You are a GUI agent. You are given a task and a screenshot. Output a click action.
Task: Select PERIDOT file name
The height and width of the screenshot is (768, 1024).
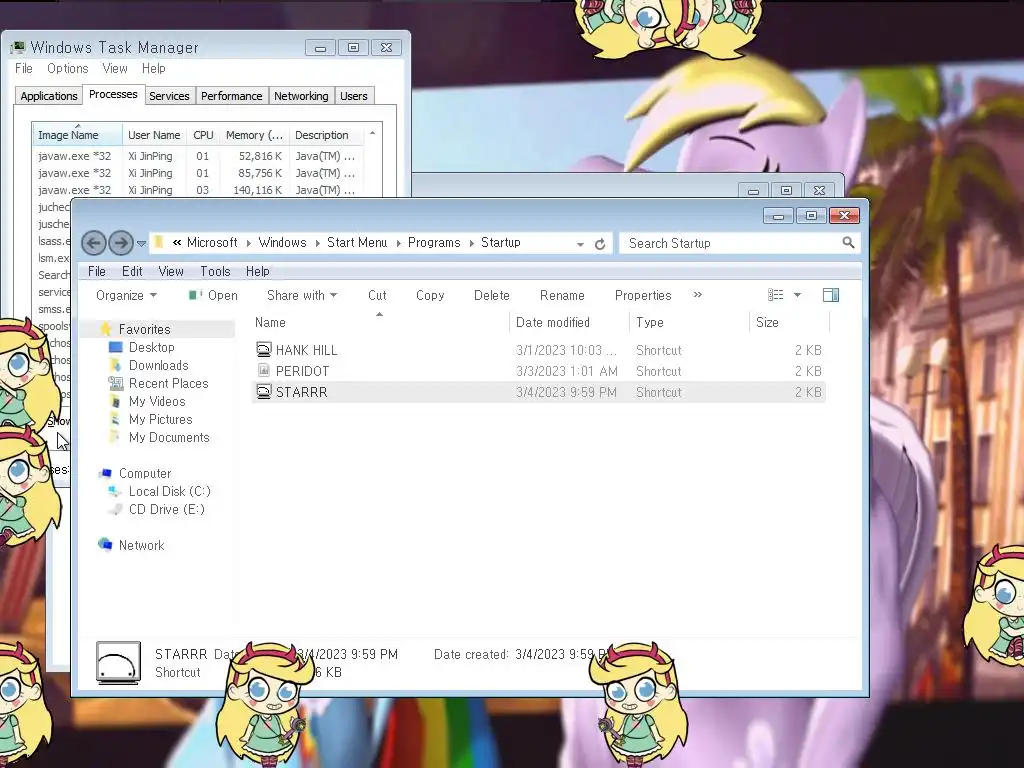302,371
